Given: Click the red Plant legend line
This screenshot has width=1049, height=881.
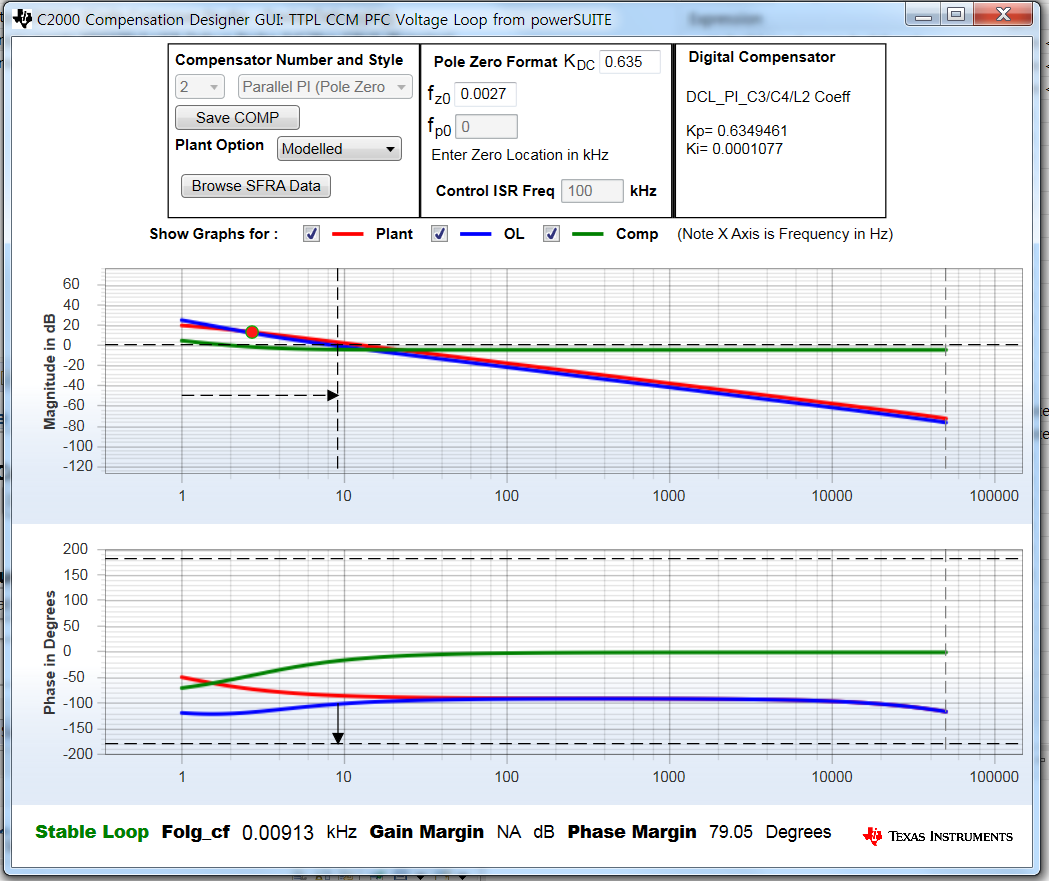Looking at the screenshot, I should (347, 234).
